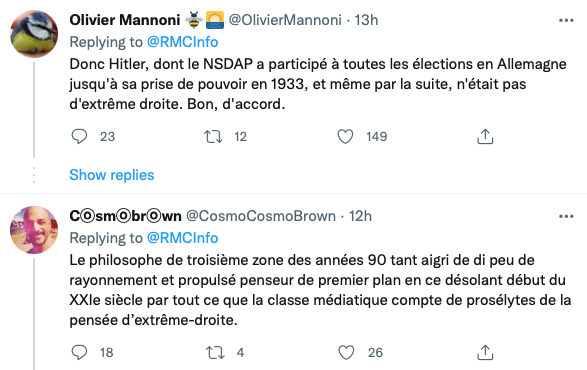Open Olivier Mannoni display name profile
The image size is (587, 370).
click(125, 20)
